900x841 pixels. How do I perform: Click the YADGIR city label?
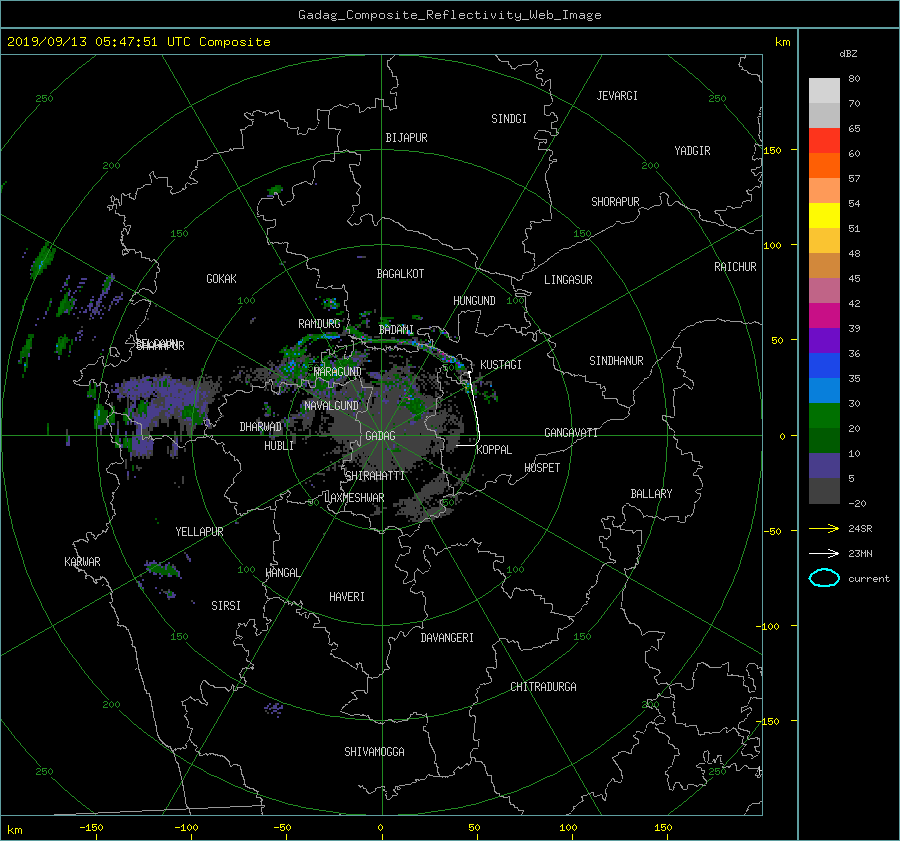(x=692, y=151)
